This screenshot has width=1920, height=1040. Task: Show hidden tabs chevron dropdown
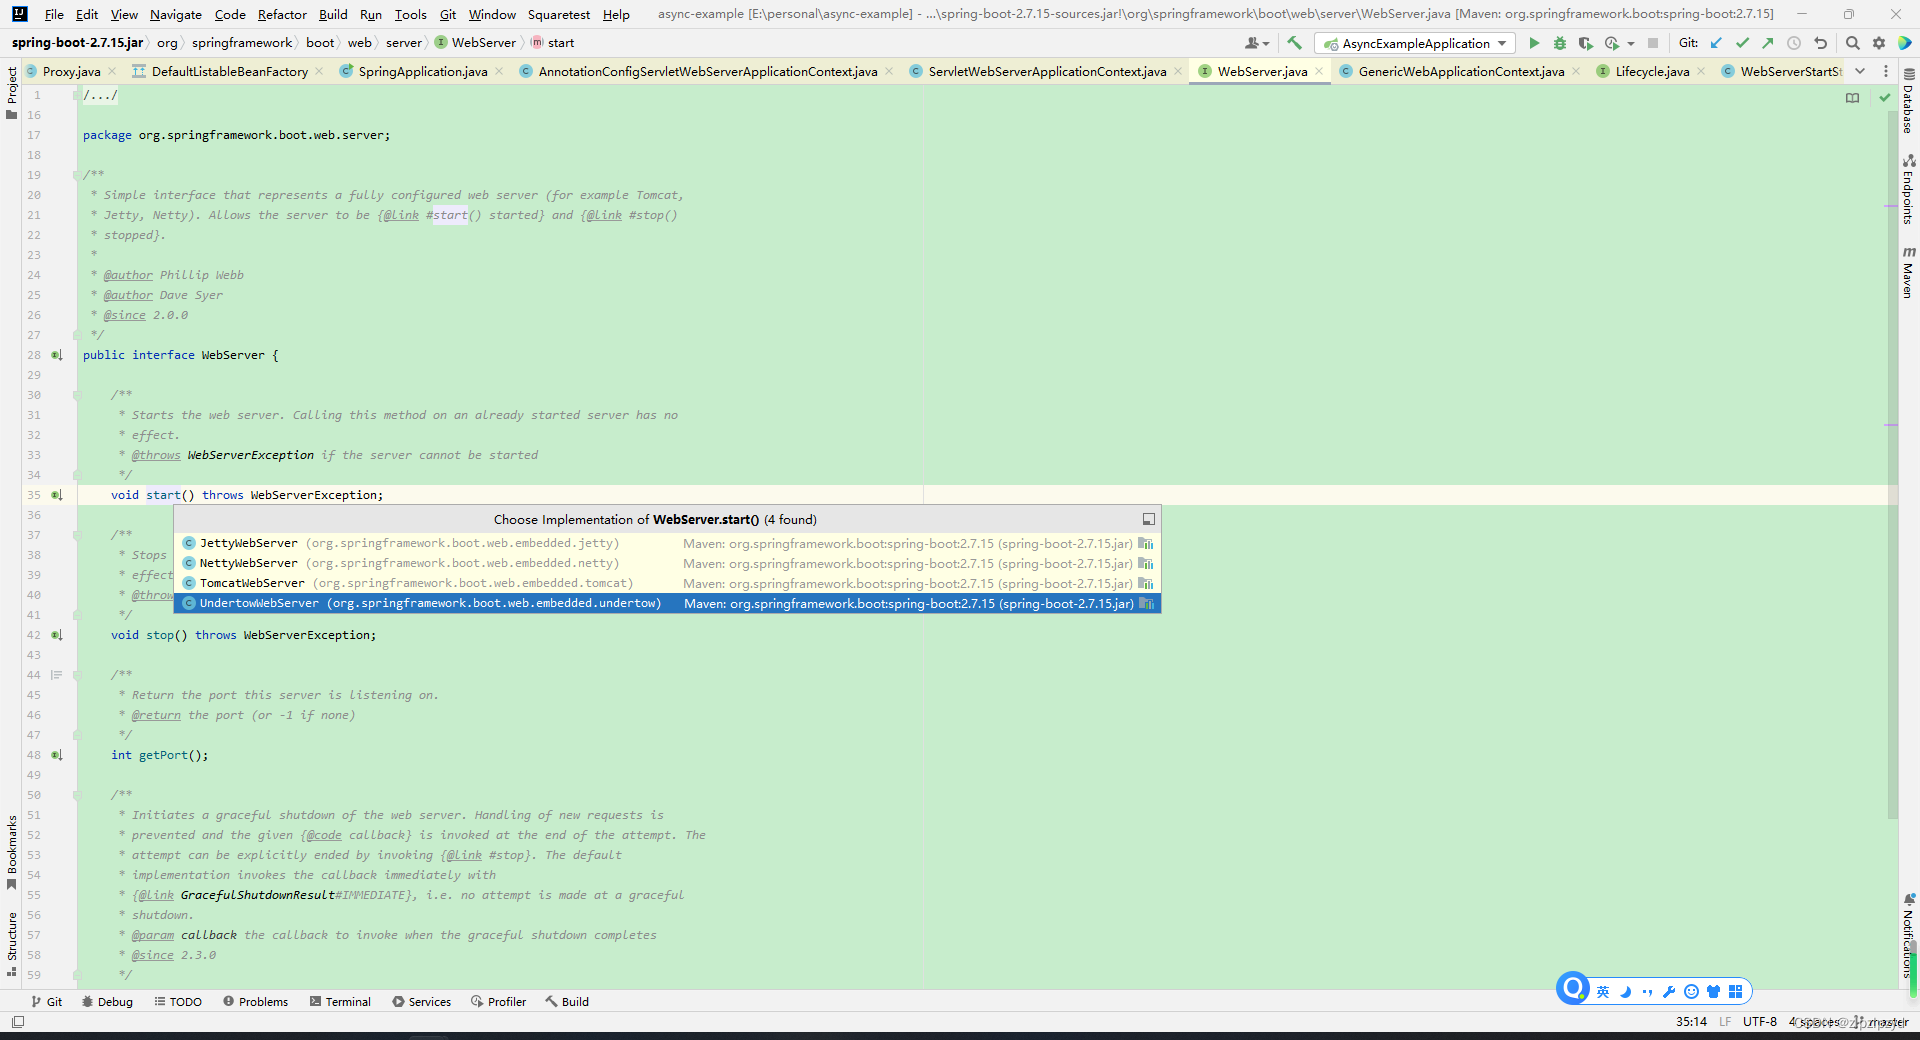point(1860,71)
